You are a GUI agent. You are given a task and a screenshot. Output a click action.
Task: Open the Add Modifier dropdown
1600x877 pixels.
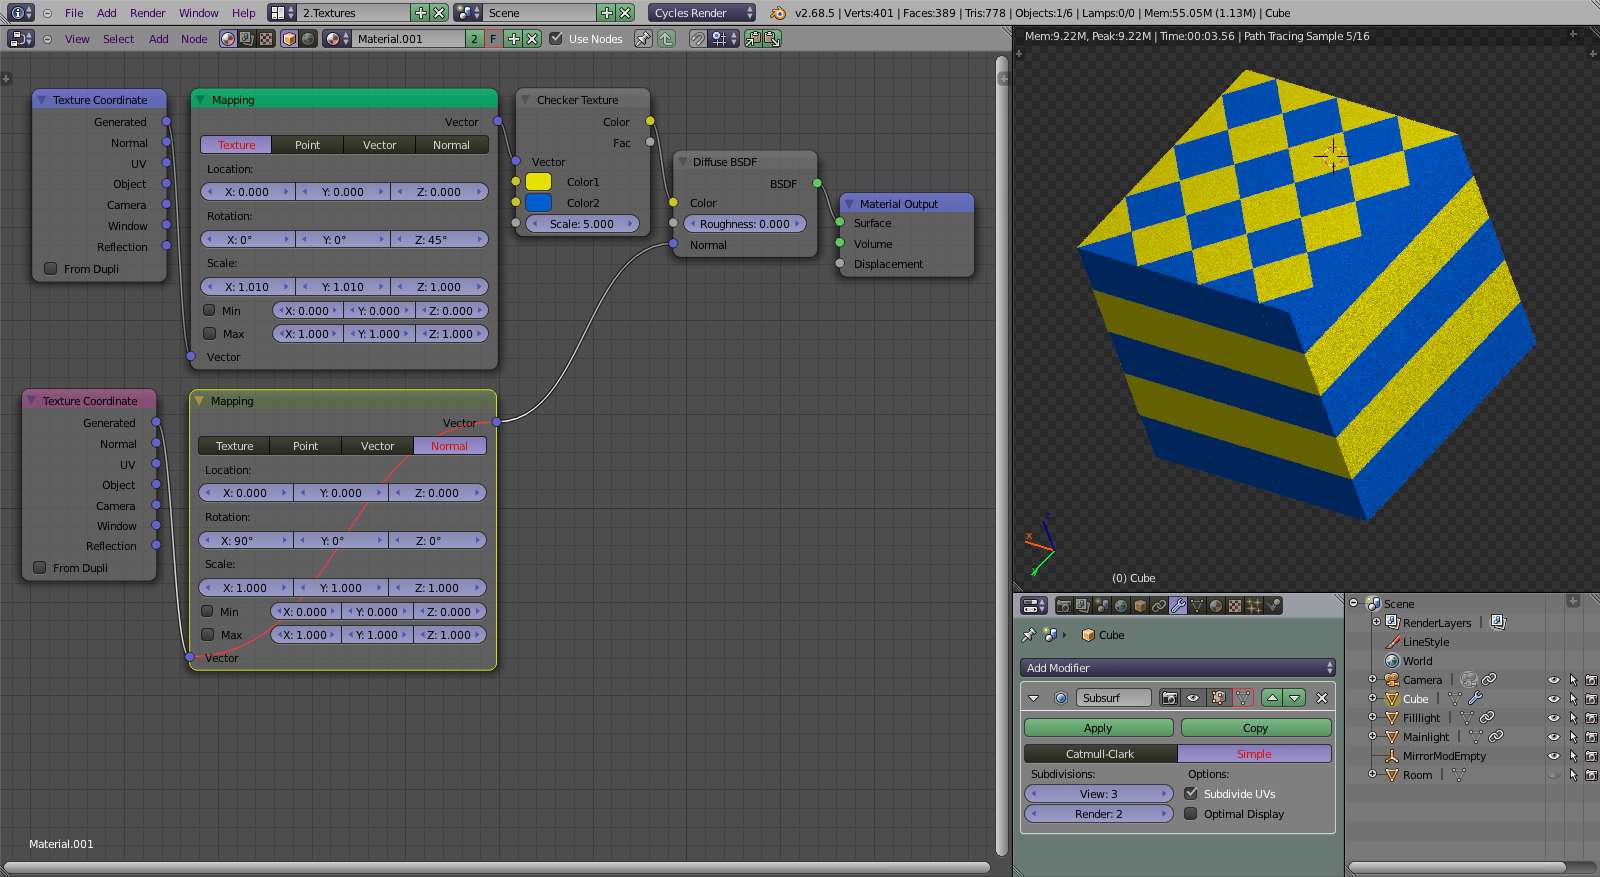[1178, 668]
